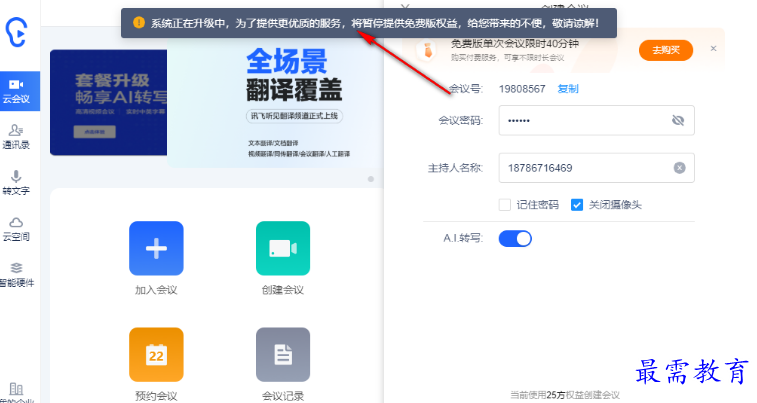Uncheck the 关闭摄像头 checkbox
The width and height of the screenshot is (757, 403).
(x=577, y=205)
